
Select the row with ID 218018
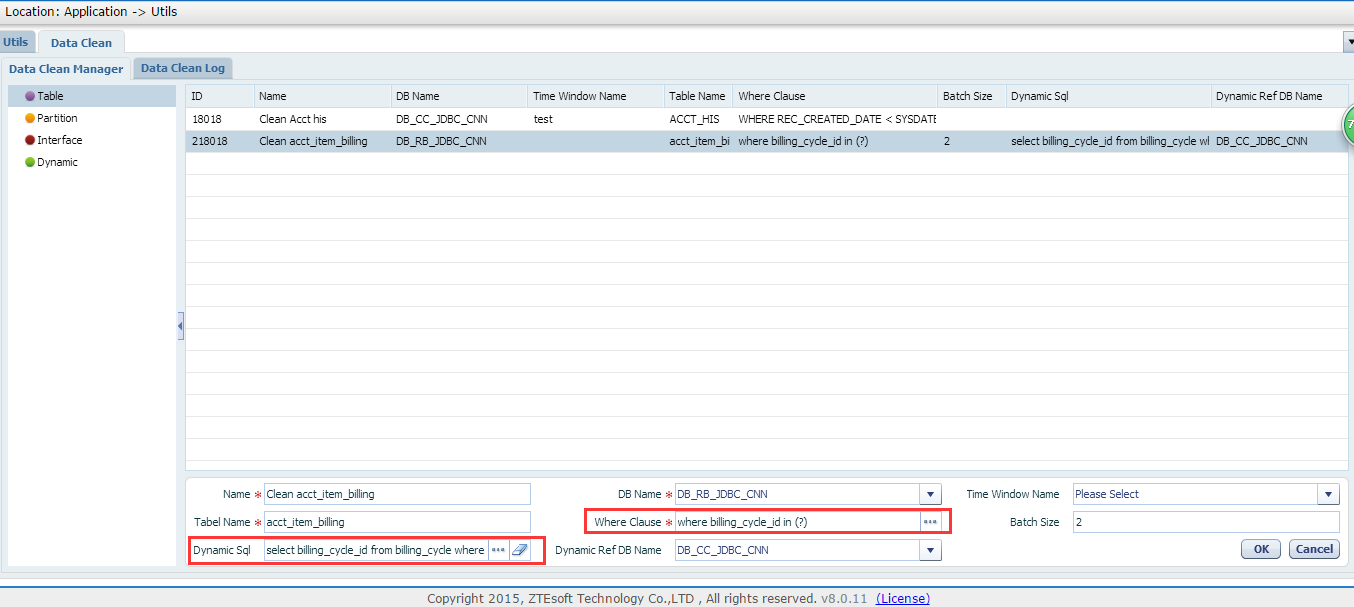[767, 141]
